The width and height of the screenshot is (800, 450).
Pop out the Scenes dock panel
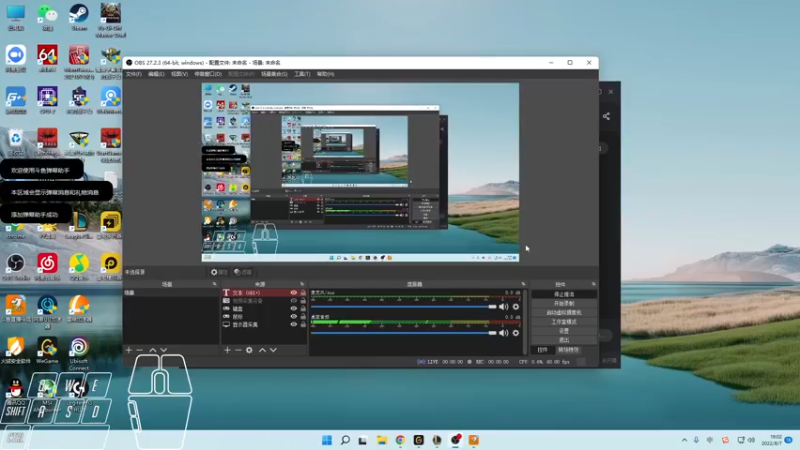click(214, 284)
